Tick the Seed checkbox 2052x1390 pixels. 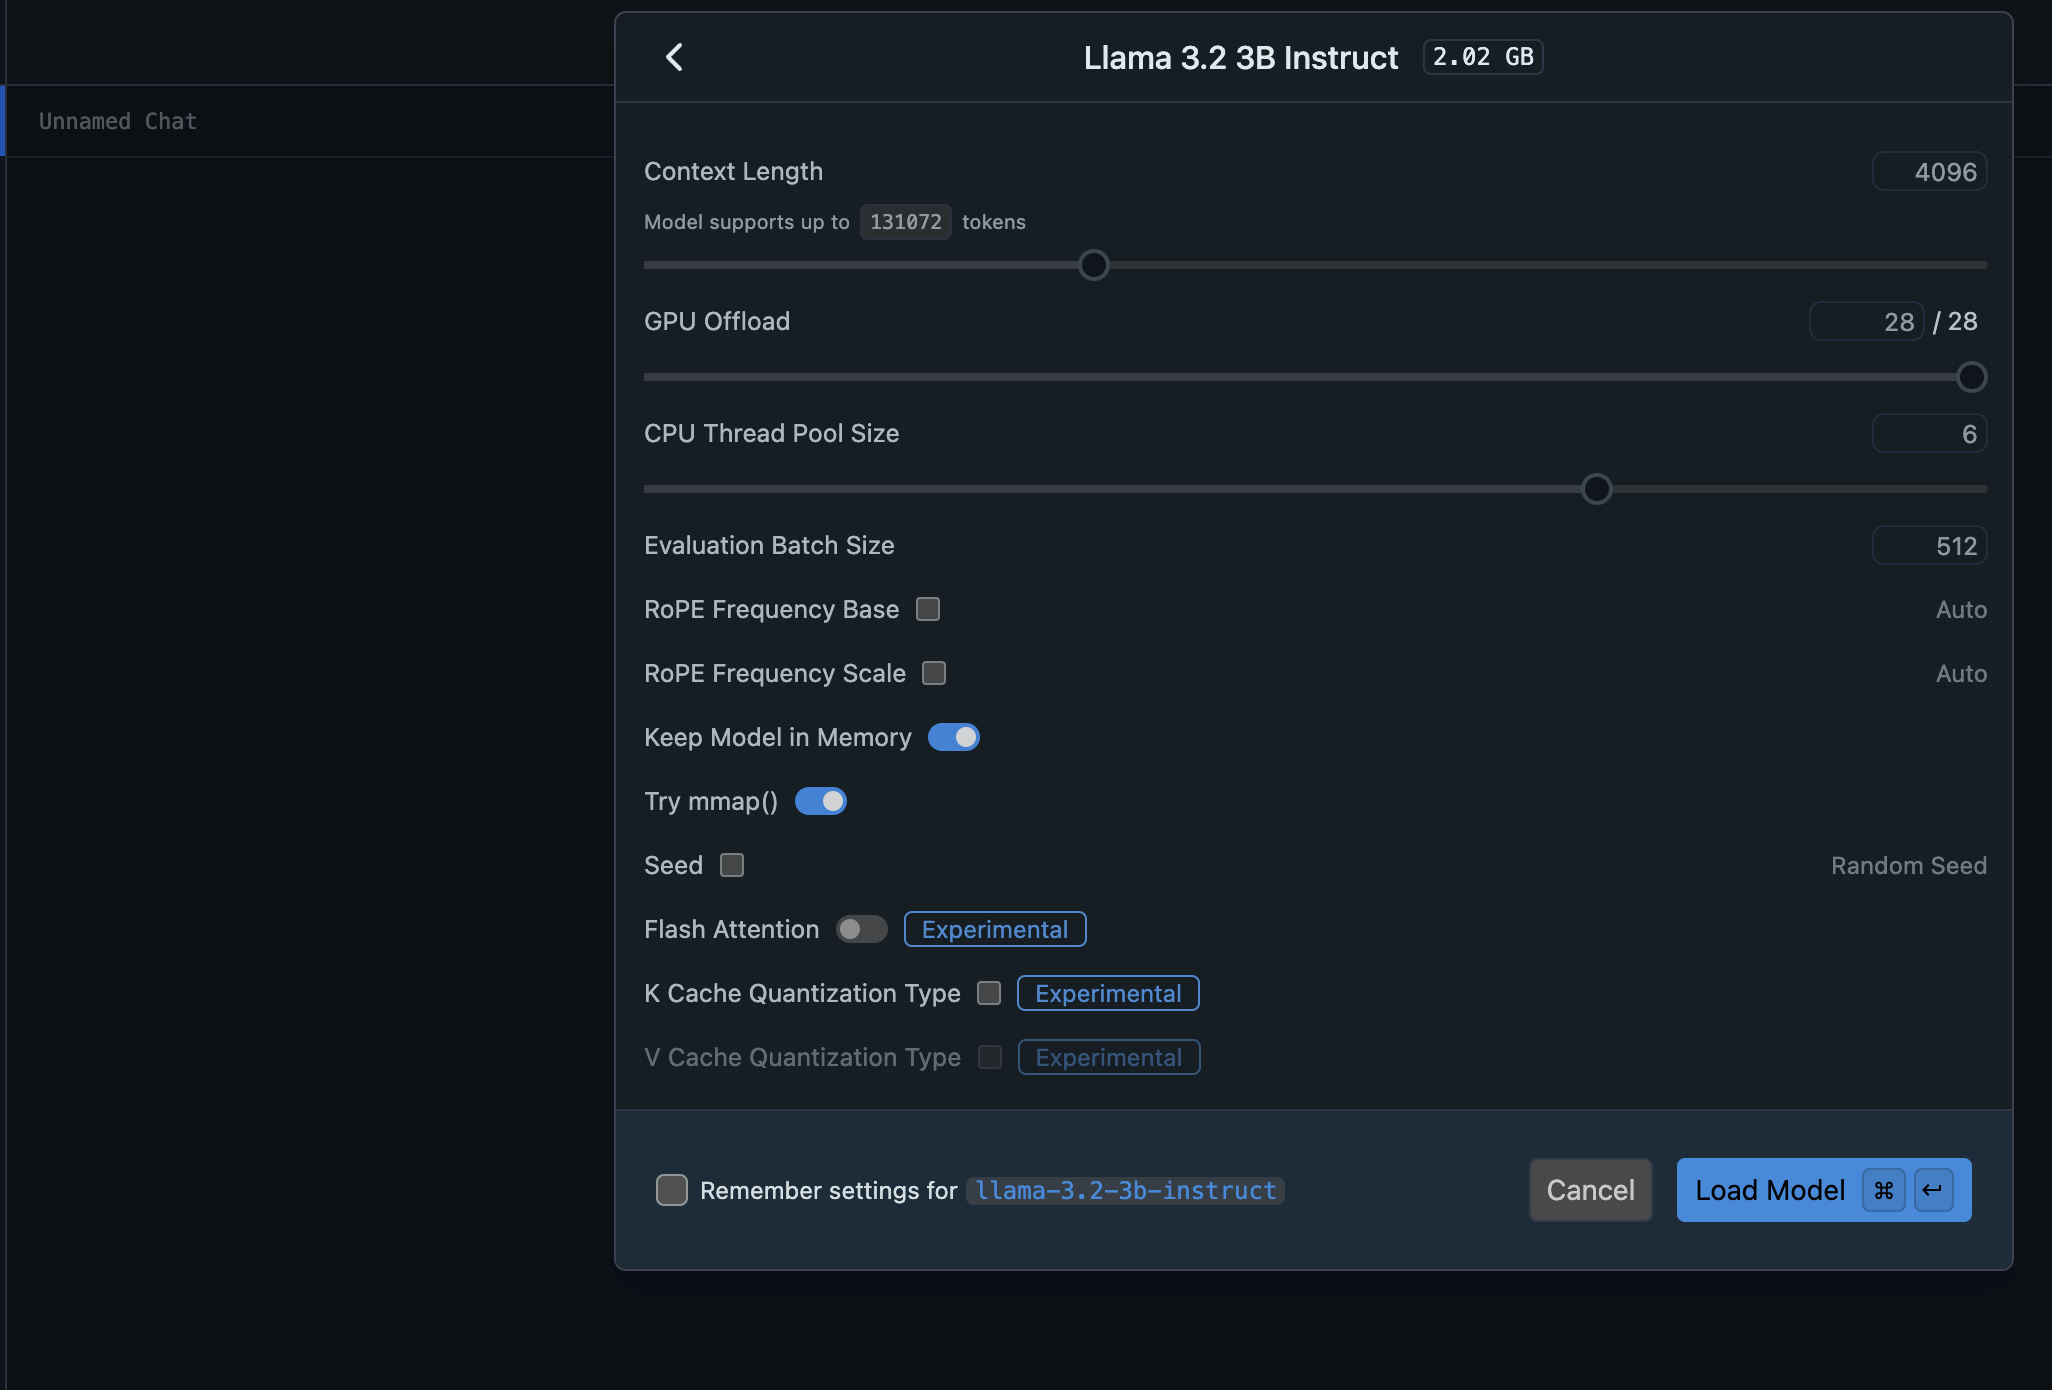pos(732,865)
